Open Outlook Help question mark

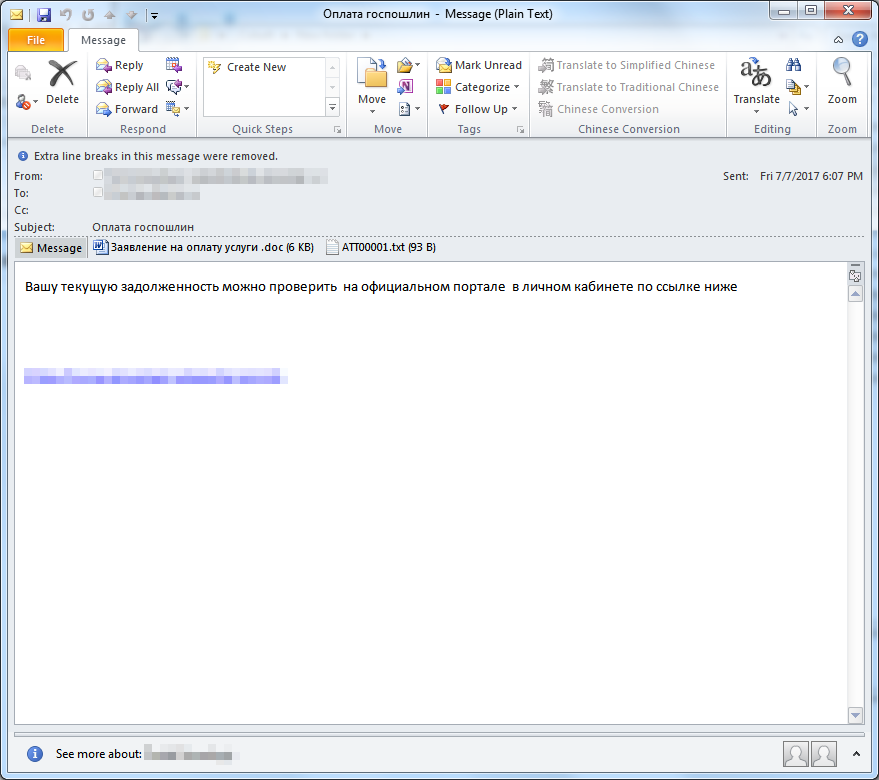[859, 39]
